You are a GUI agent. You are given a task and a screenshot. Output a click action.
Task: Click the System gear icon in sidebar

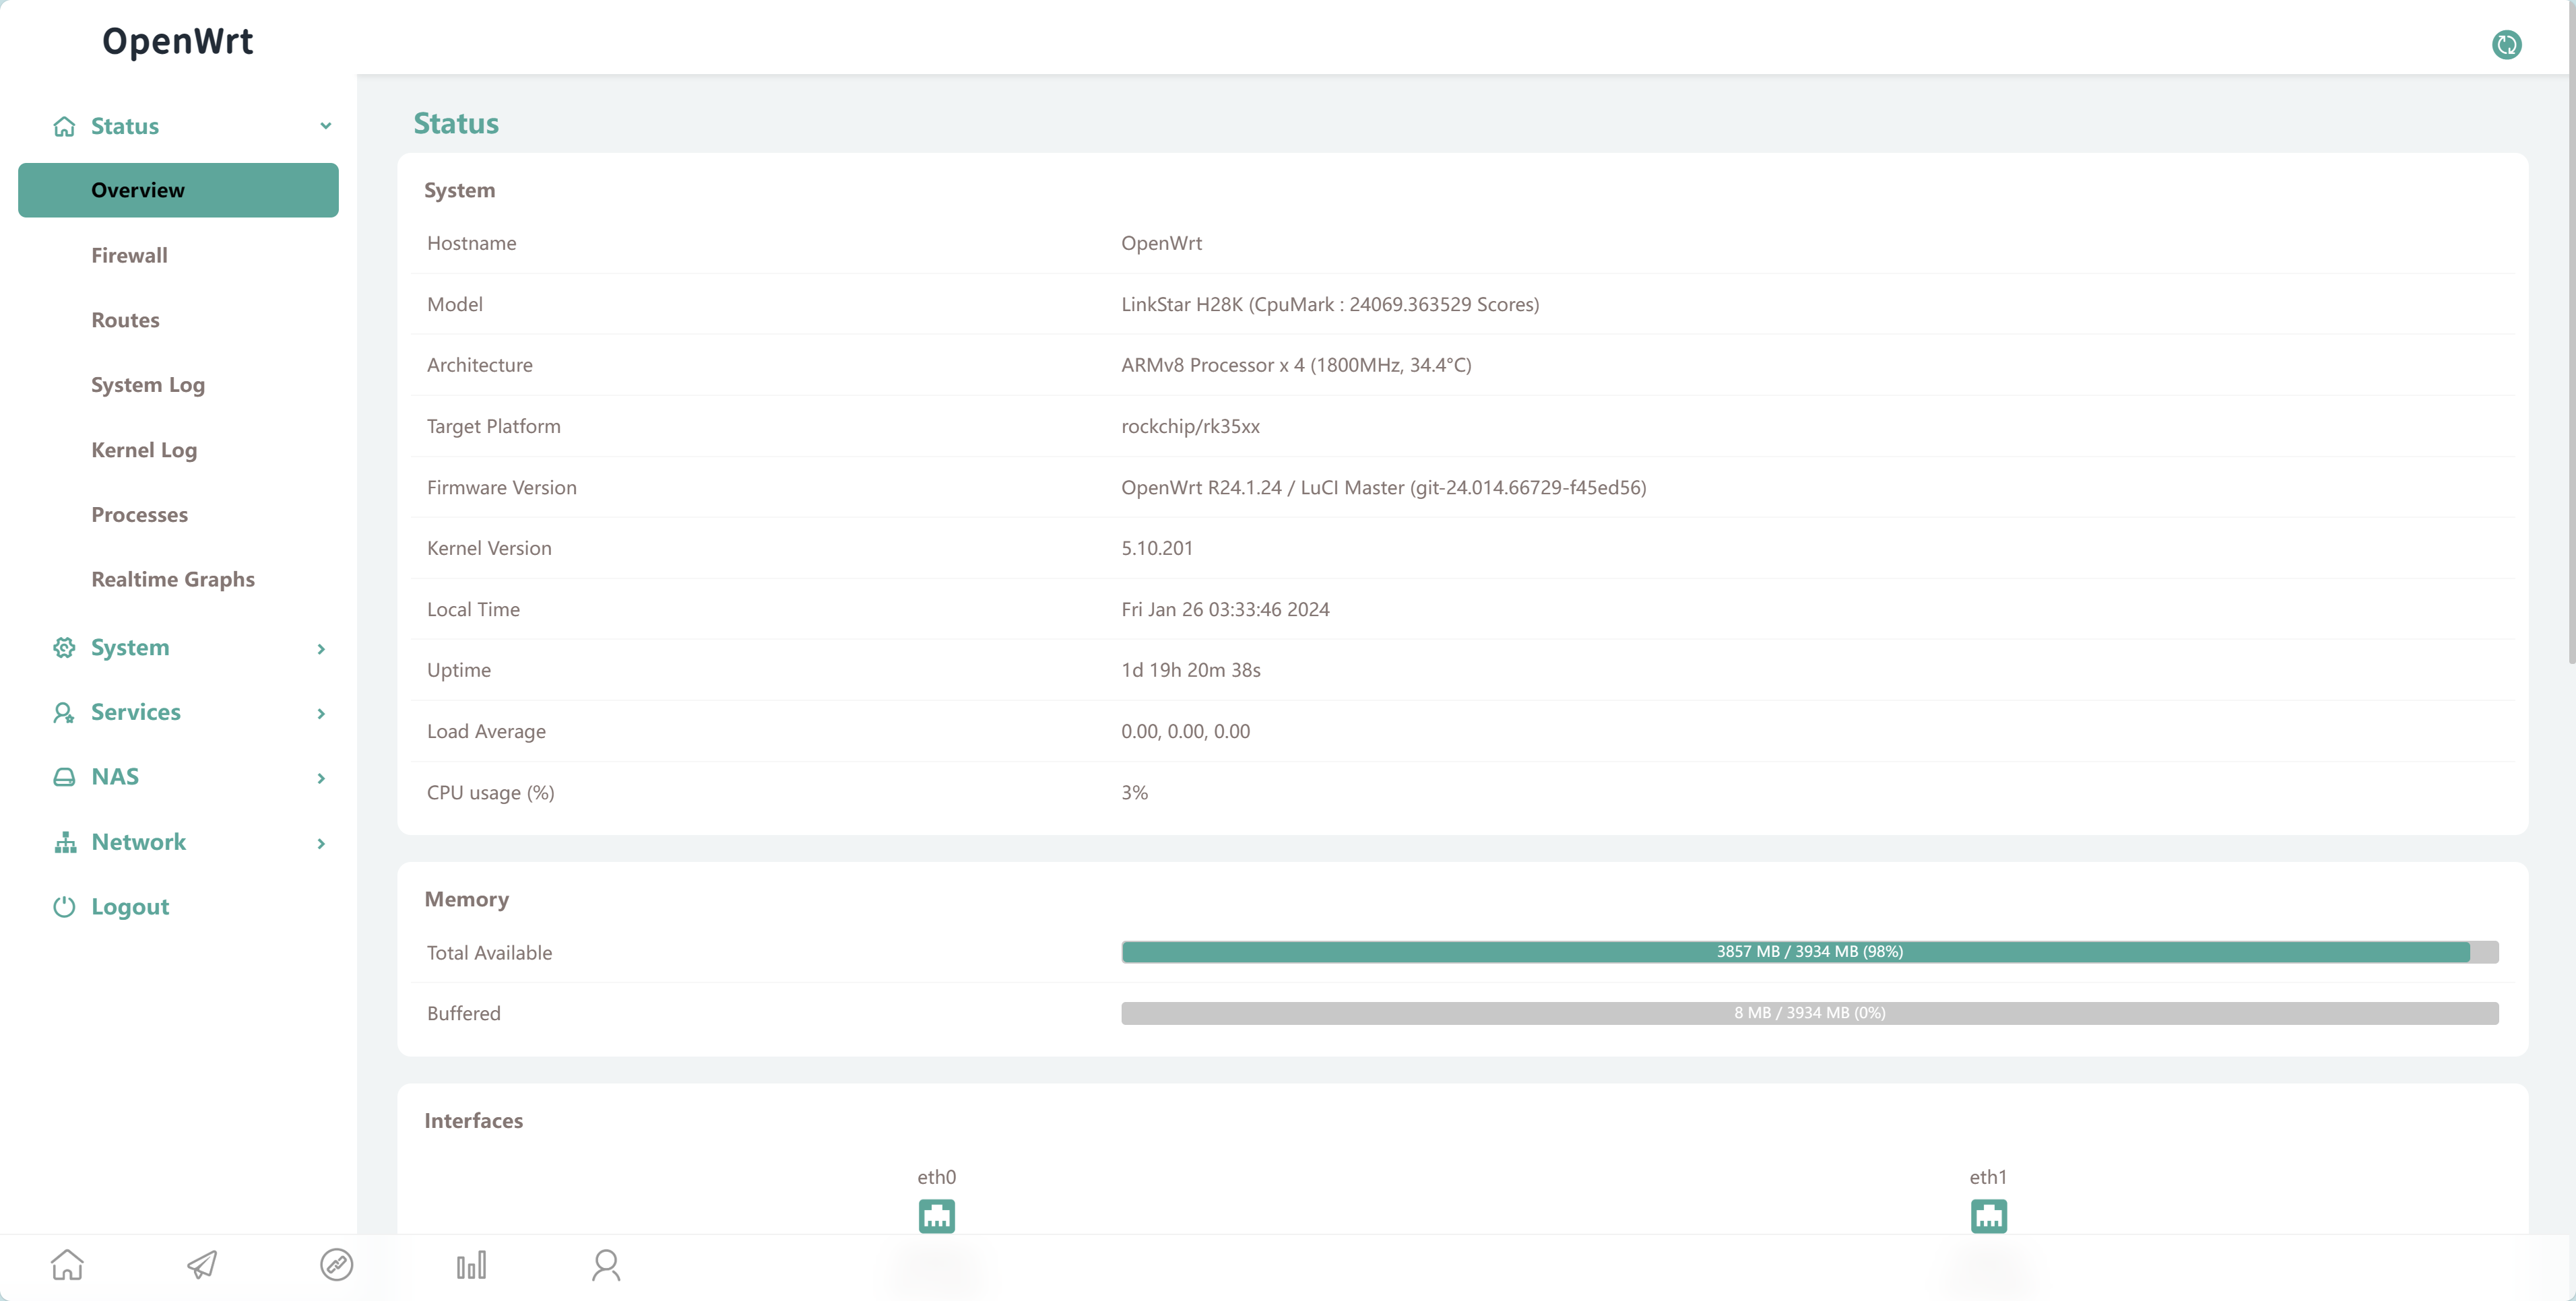64,647
